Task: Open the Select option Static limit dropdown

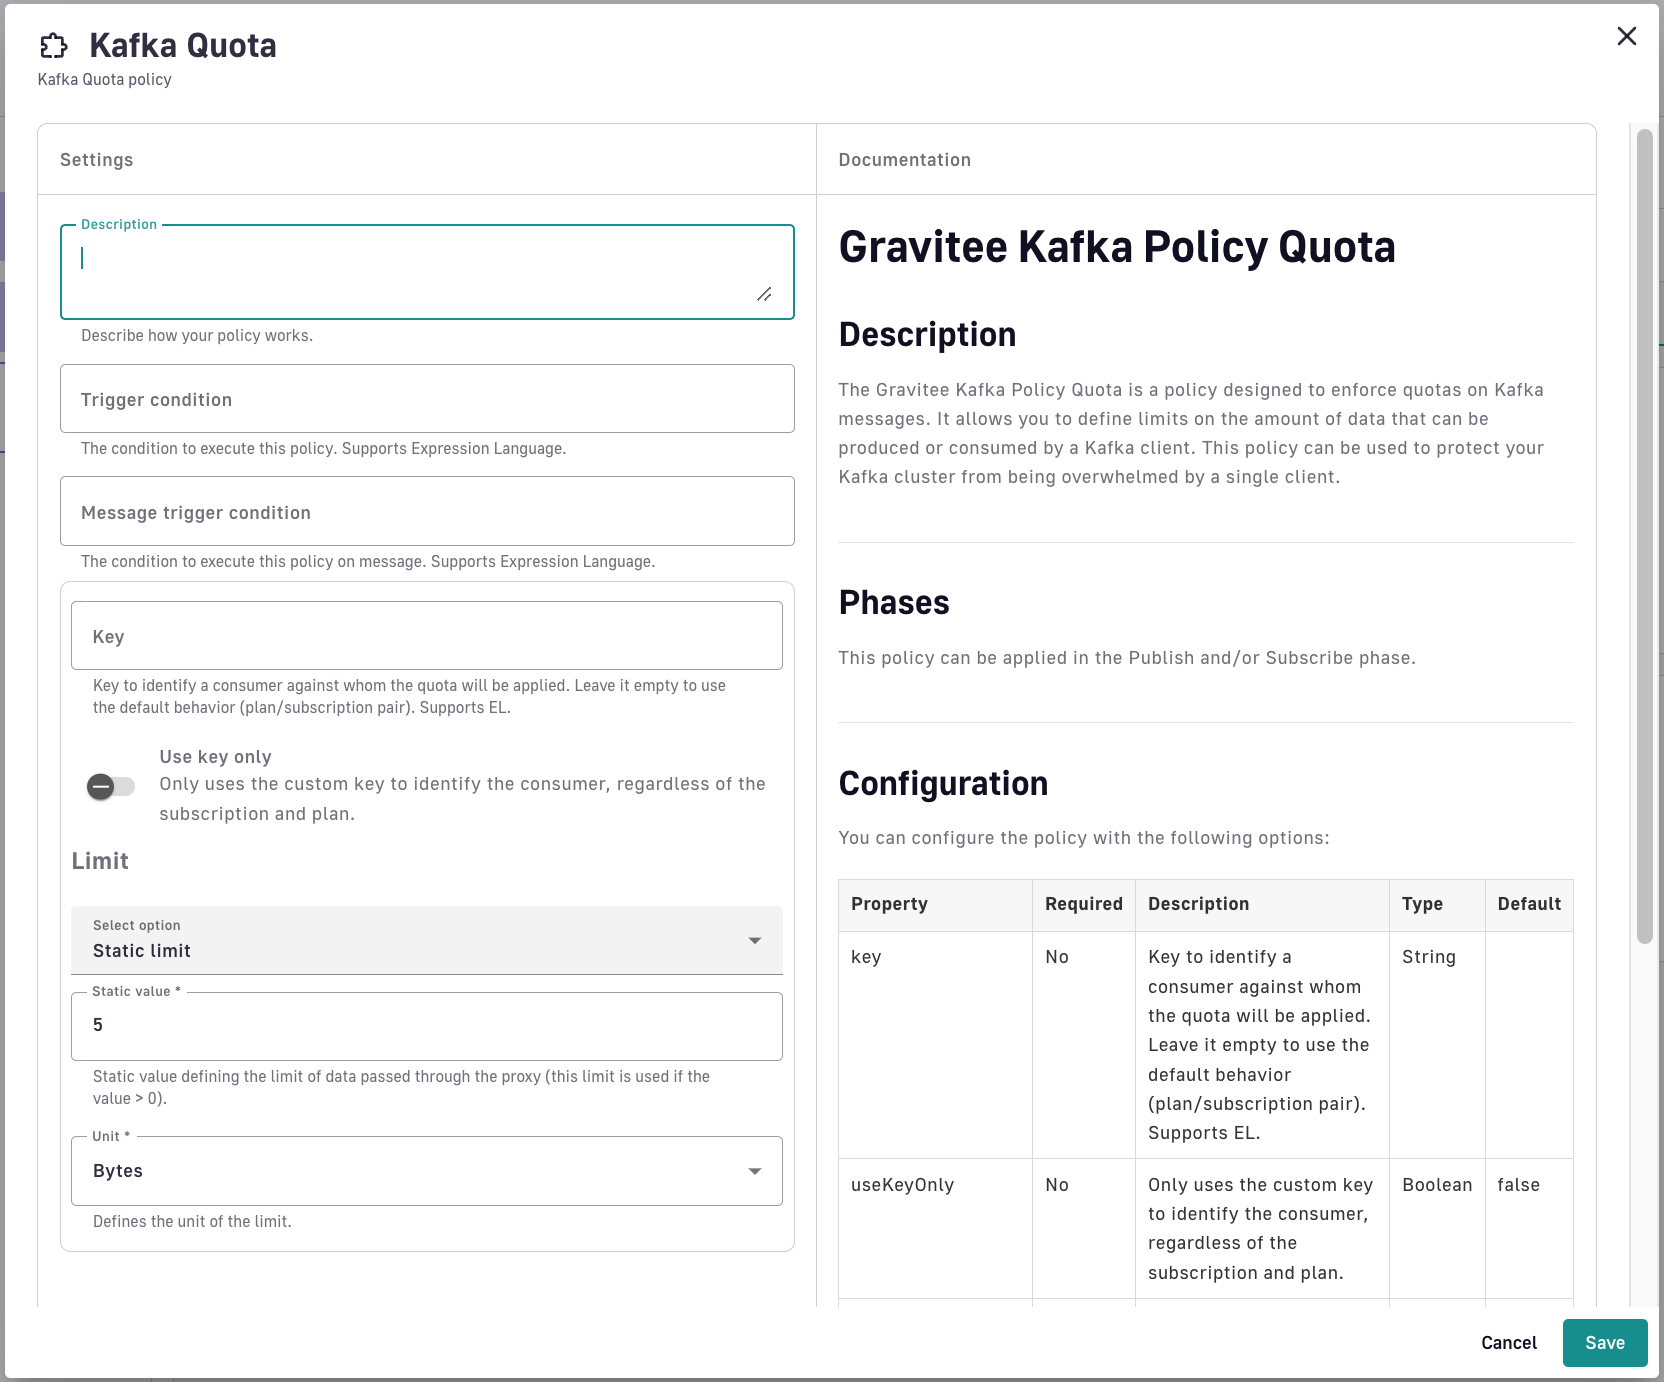Action: click(426, 940)
